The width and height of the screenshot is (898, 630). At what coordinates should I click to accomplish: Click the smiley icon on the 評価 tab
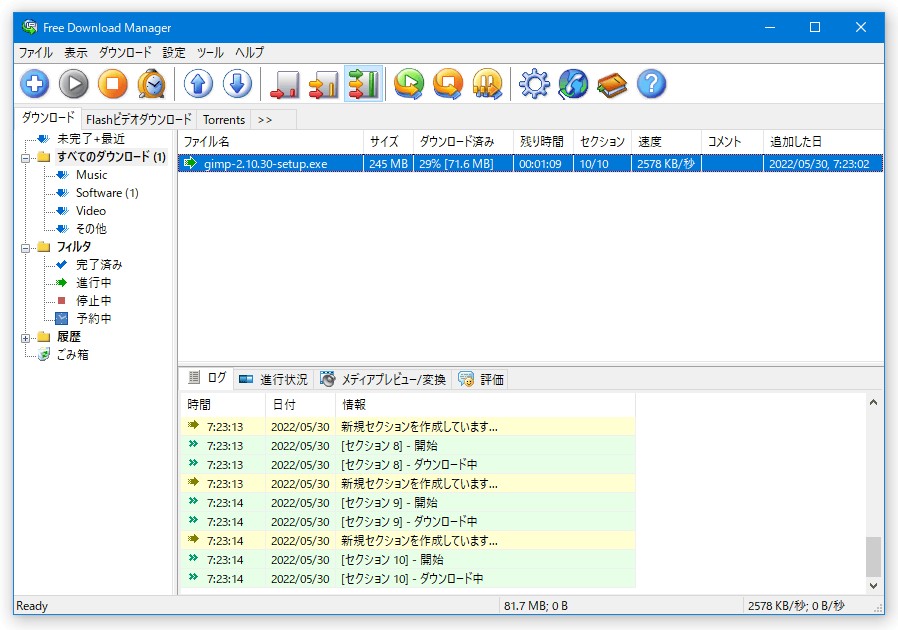pos(466,379)
